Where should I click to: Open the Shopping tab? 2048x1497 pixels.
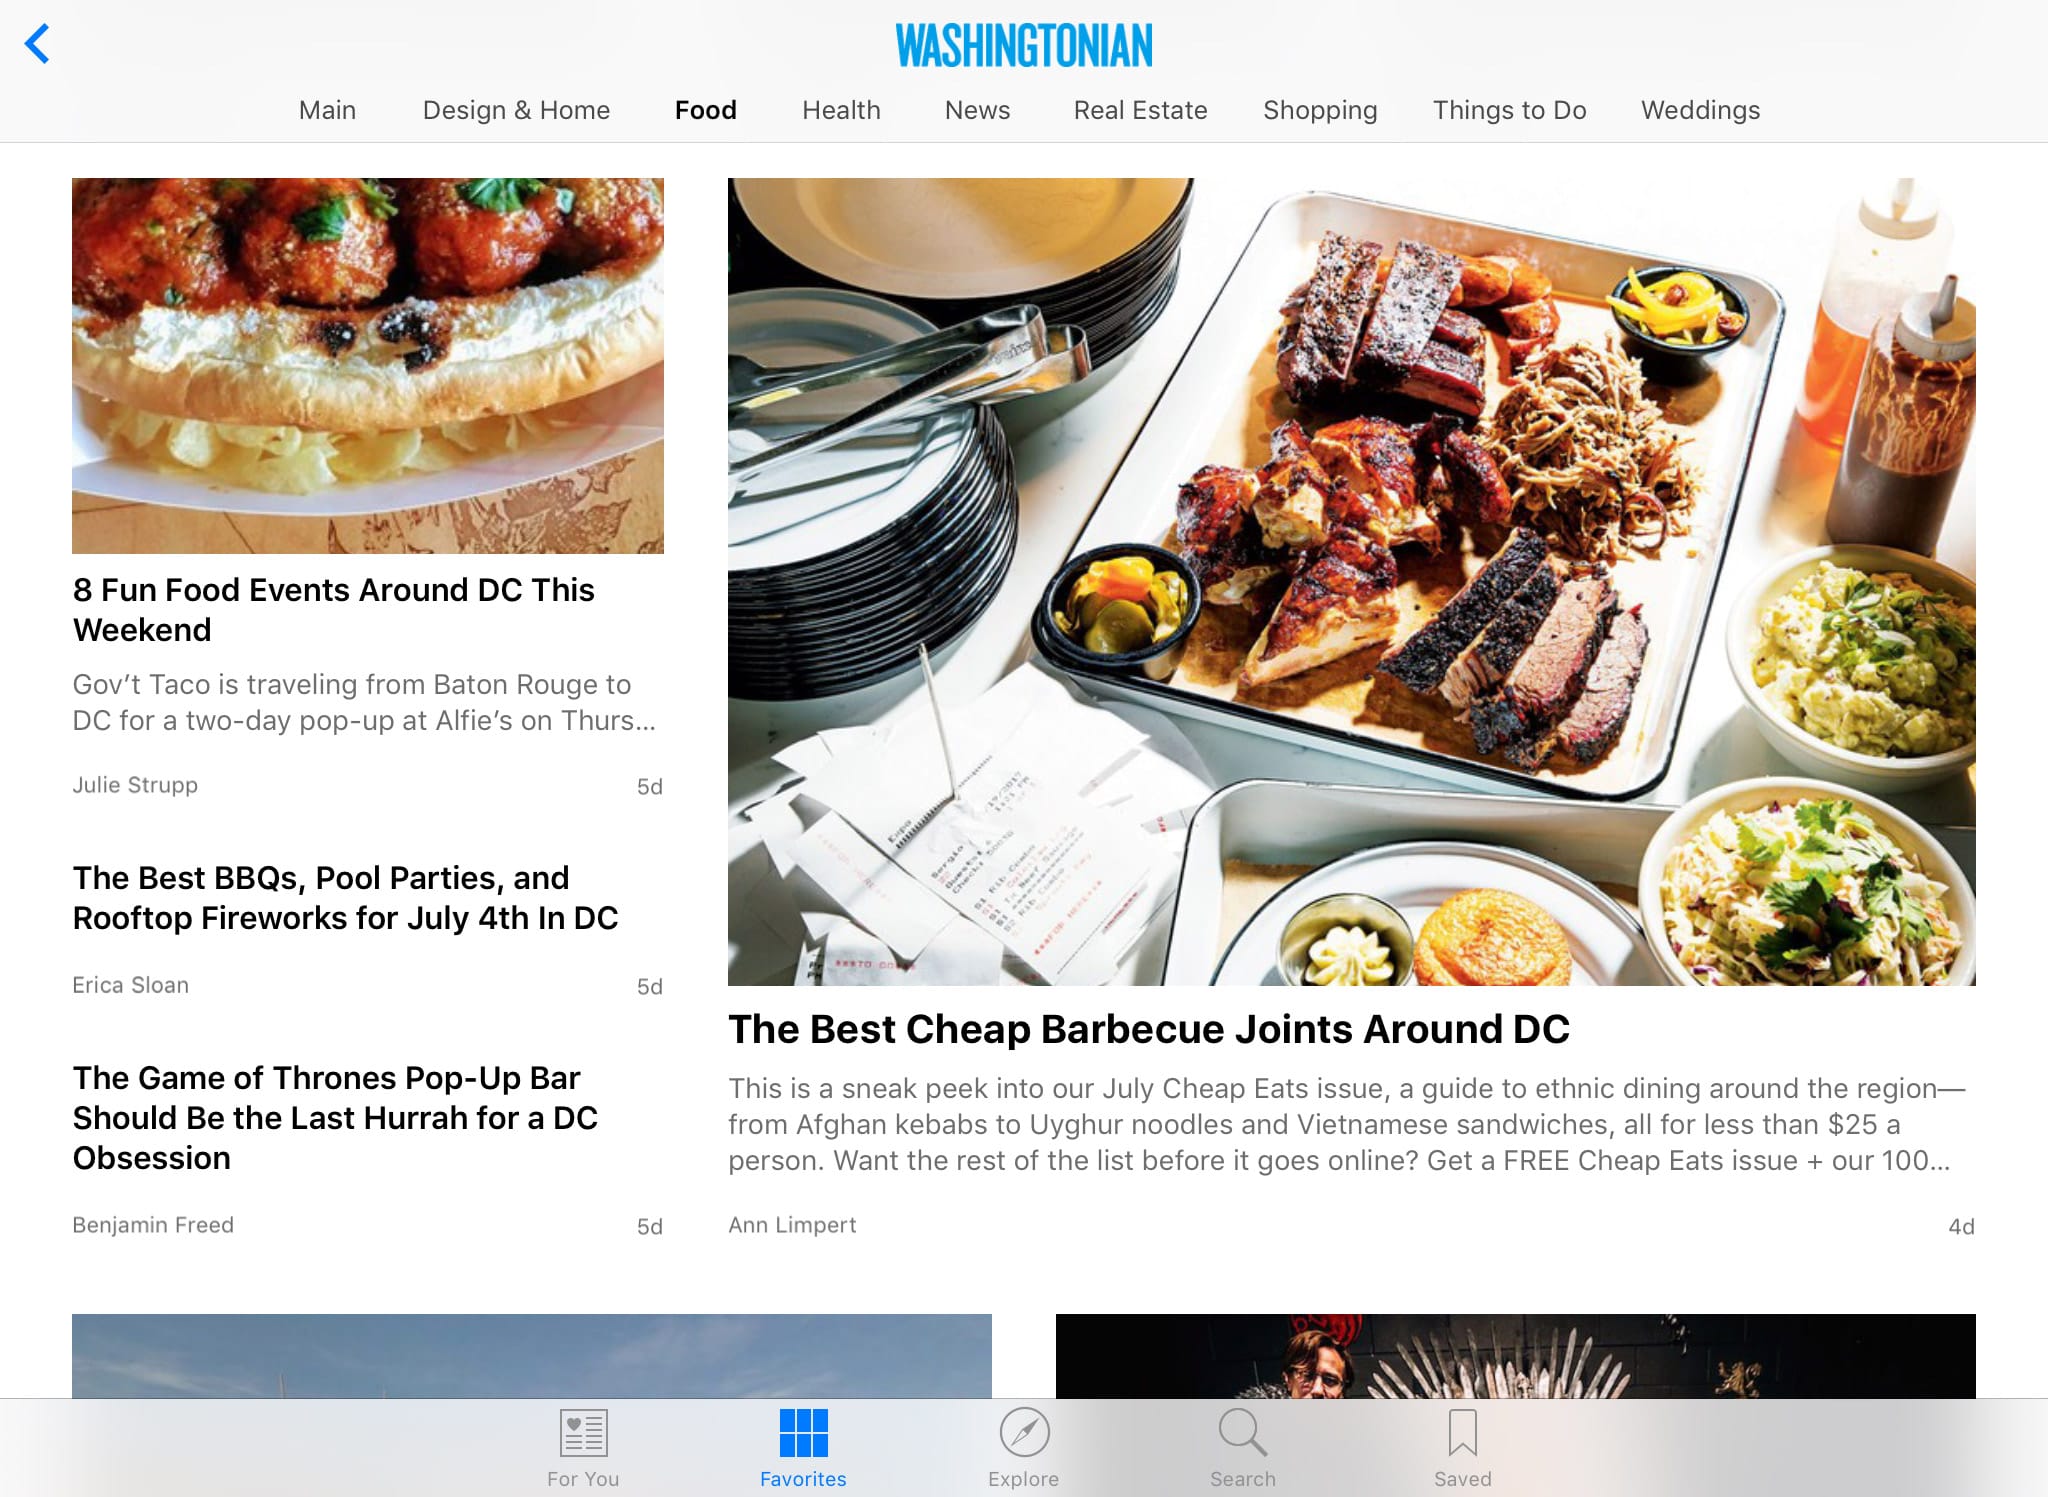[x=1320, y=110]
